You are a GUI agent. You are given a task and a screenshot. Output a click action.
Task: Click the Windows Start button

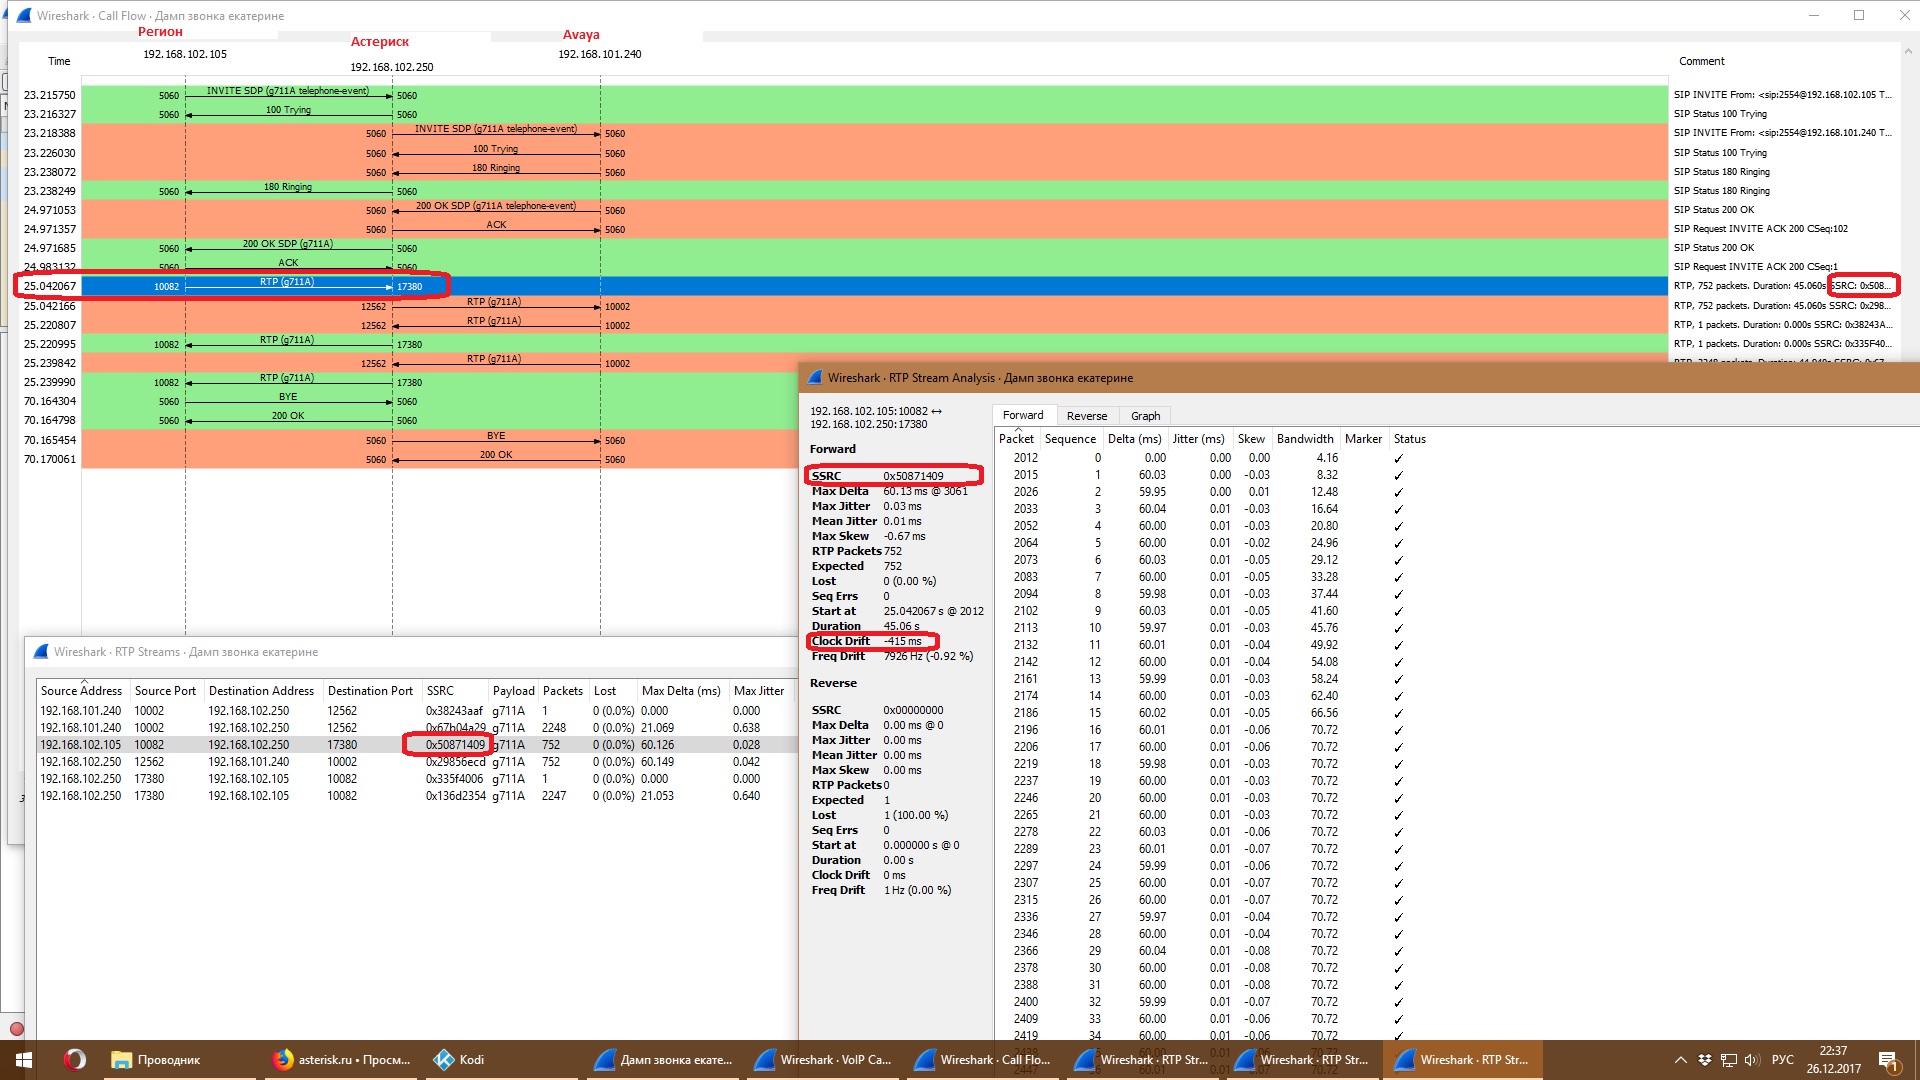tap(24, 1059)
